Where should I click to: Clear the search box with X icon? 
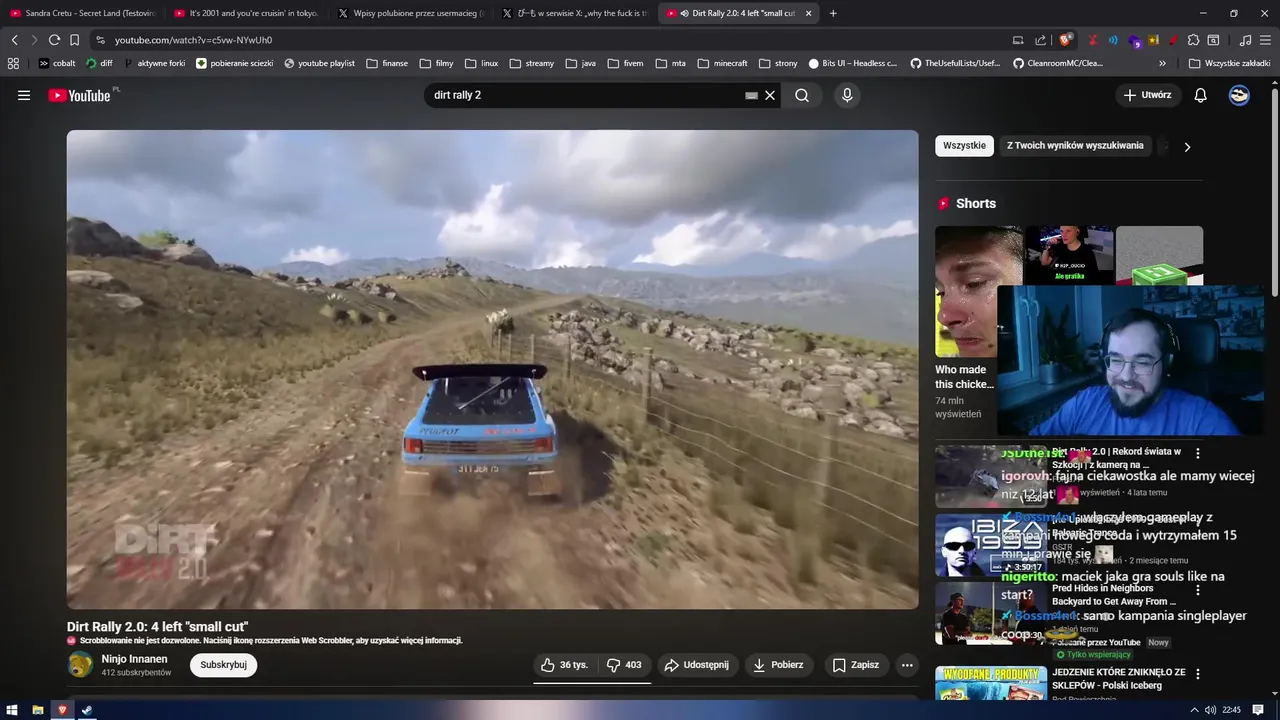point(770,95)
